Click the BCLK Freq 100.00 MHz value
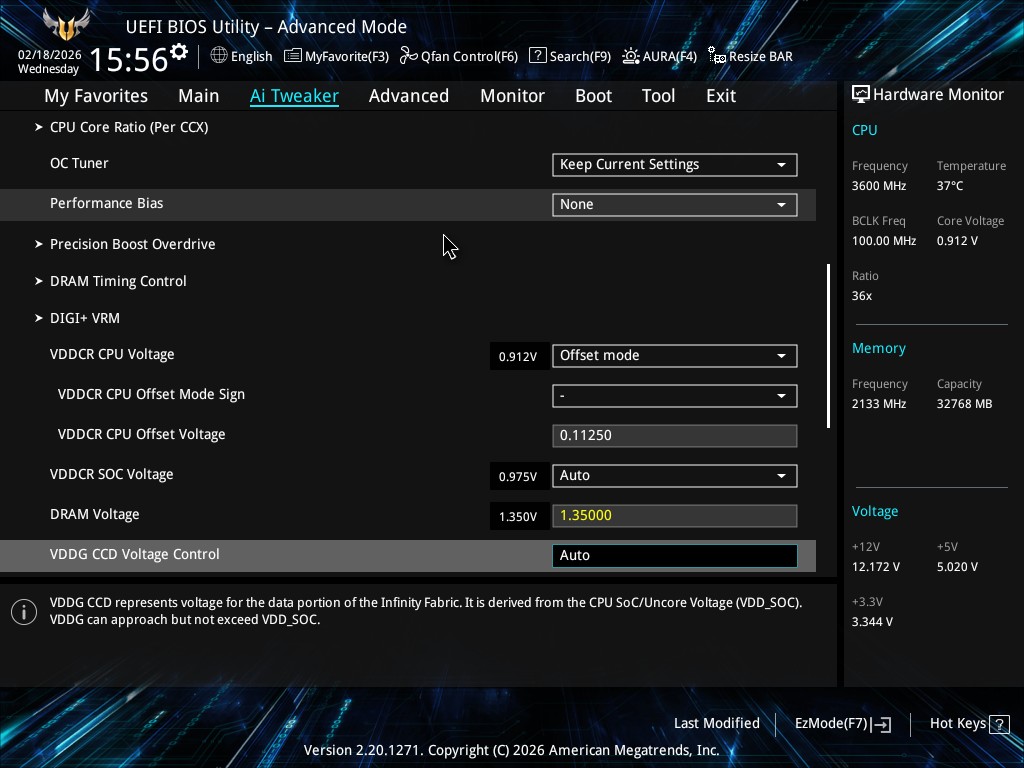 coord(884,241)
